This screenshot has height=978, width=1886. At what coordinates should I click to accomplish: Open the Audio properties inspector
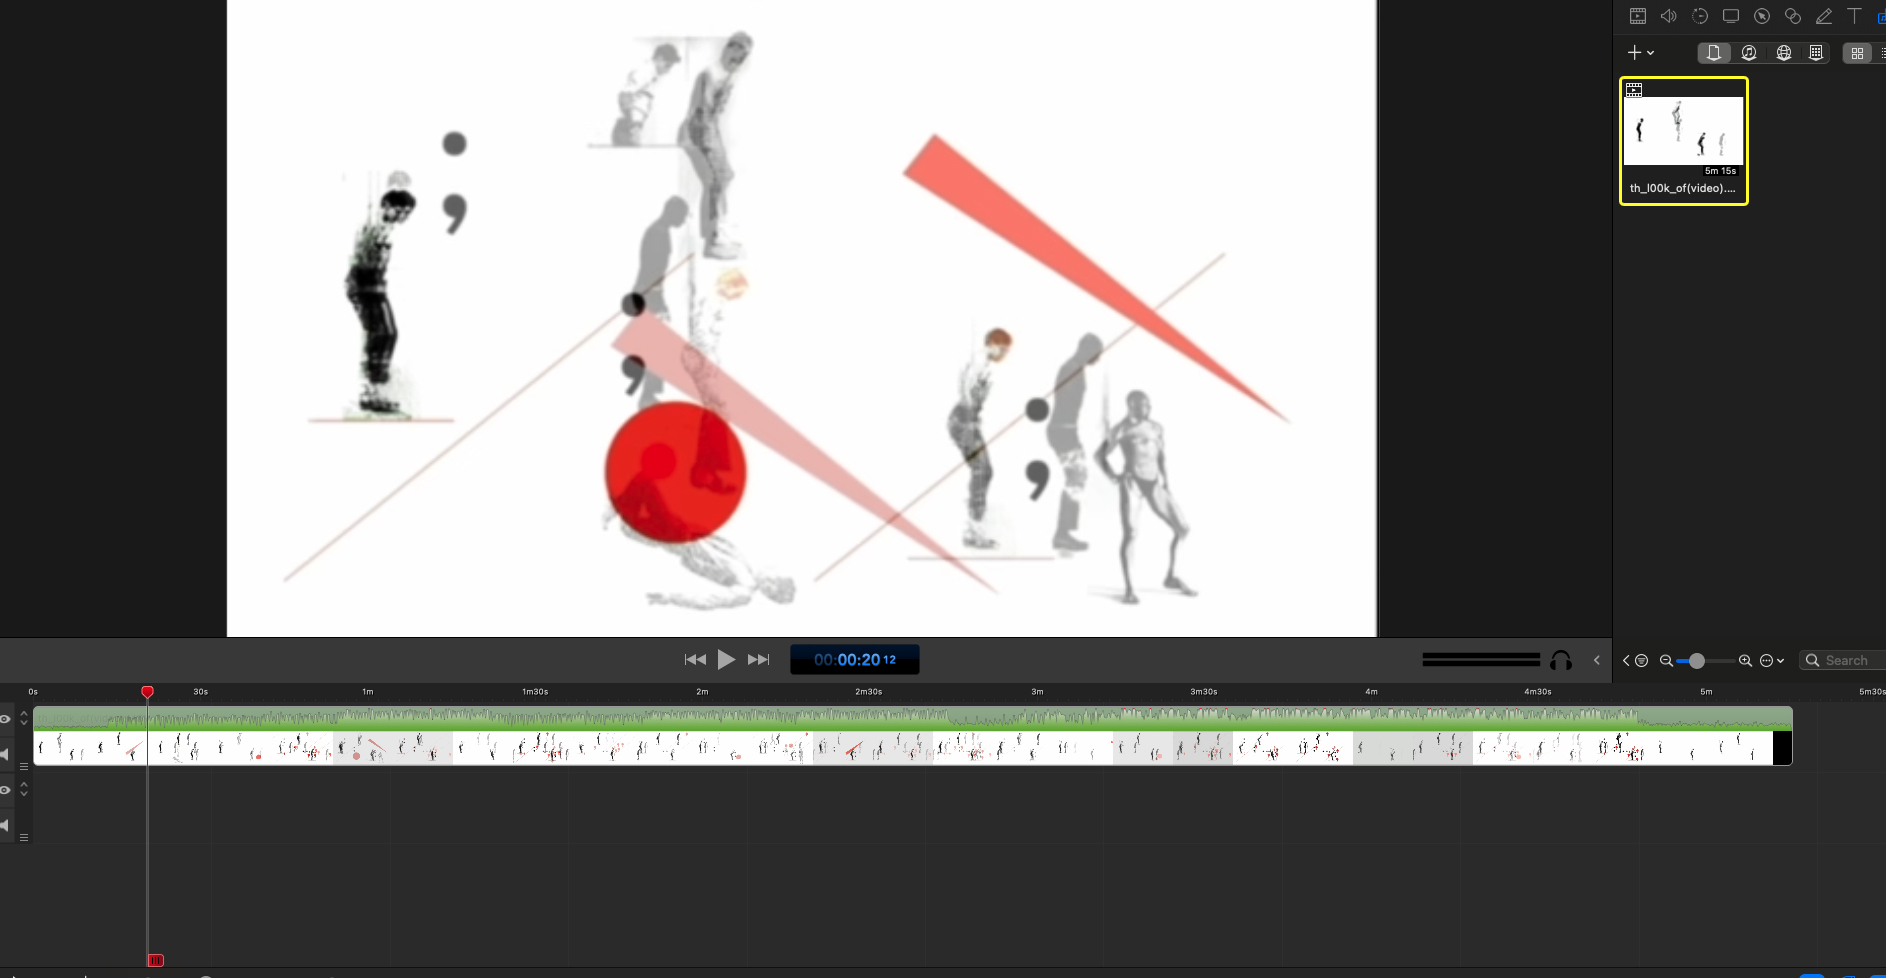[x=1669, y=16]
